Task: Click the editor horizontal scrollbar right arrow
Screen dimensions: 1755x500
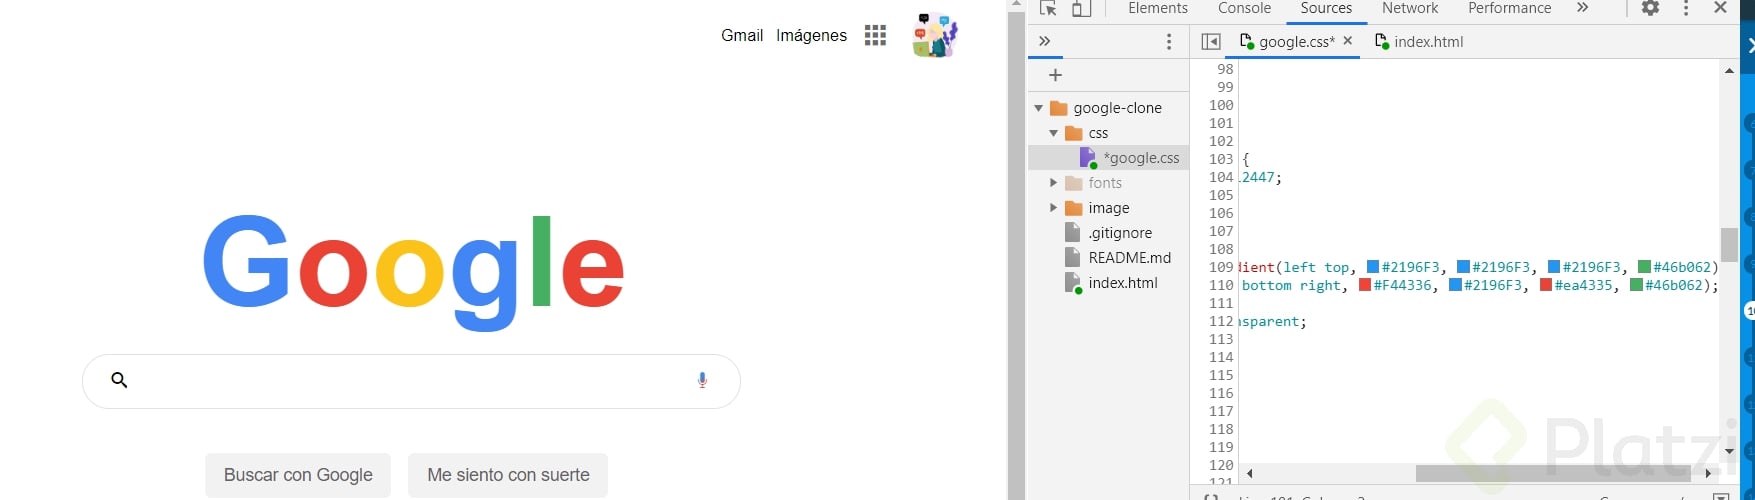Action: [1709, 473]
